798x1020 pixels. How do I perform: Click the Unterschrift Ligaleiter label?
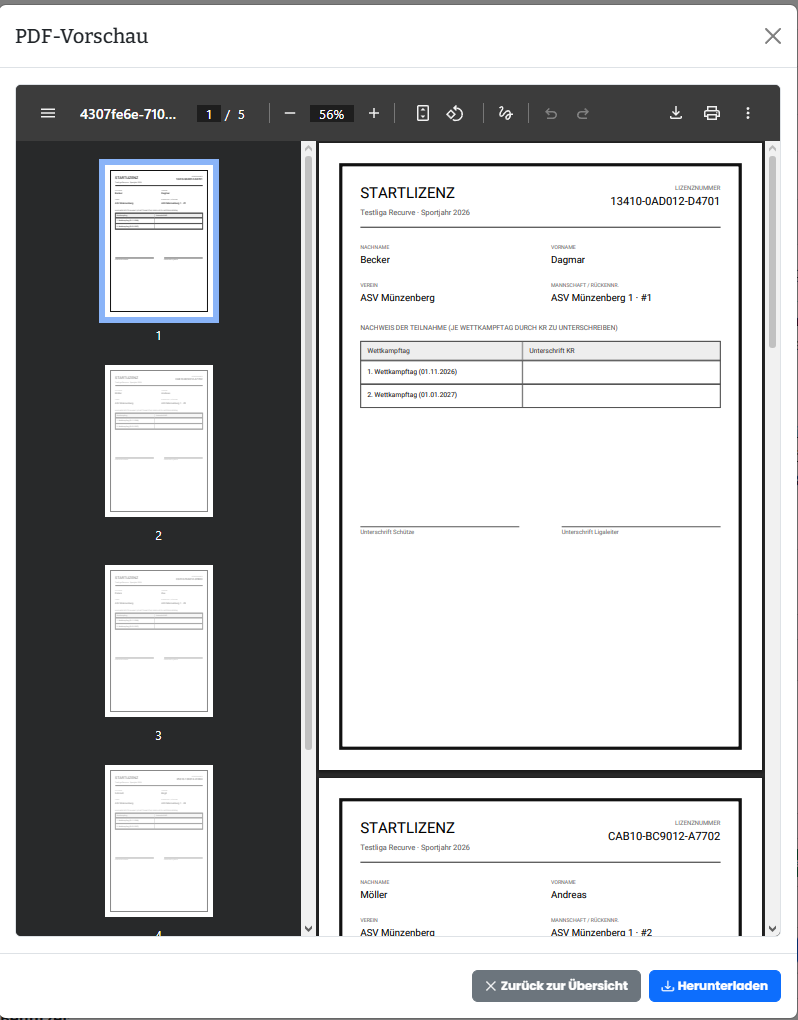(x=590, y=532)
